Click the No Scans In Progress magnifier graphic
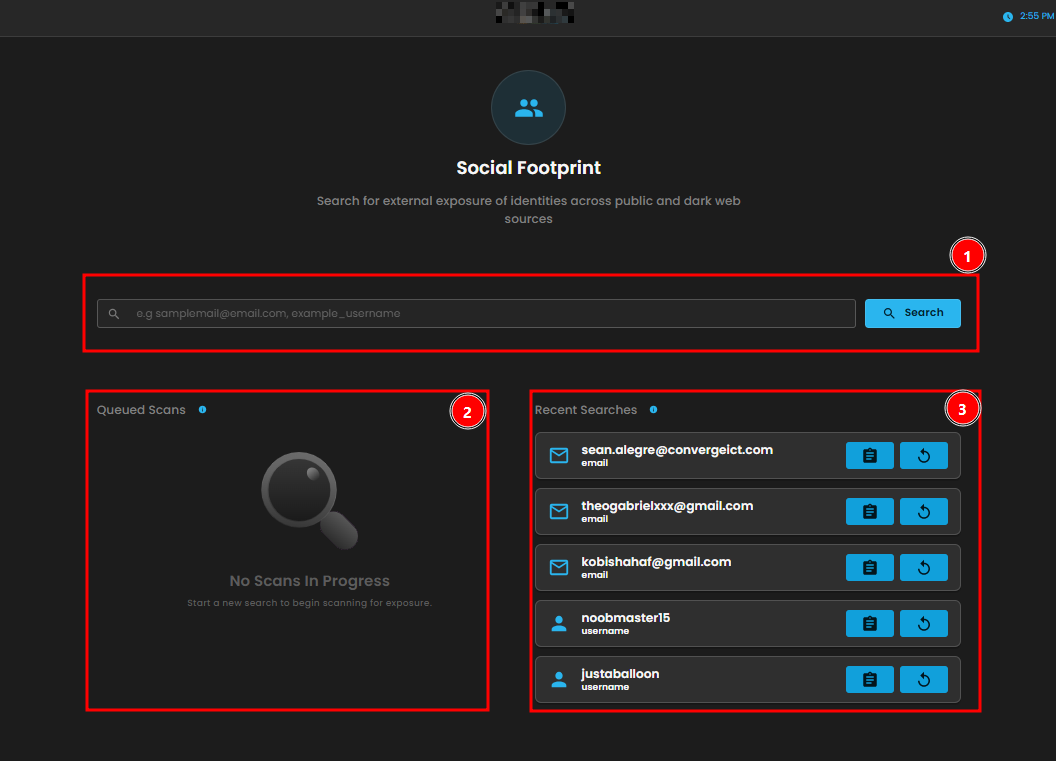The width and height of the screenshot is (1056, 761). pyautogui.click(x=308, y=500)
